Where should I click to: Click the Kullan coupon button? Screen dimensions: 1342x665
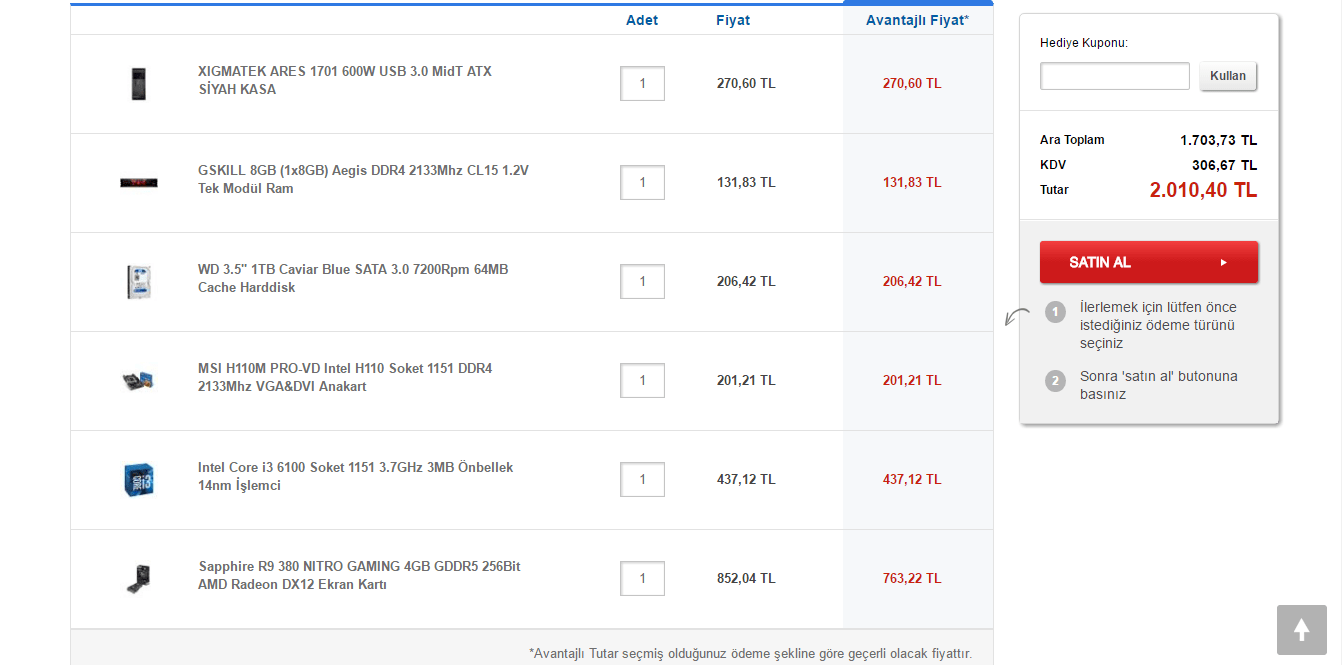pos(1228,76)
